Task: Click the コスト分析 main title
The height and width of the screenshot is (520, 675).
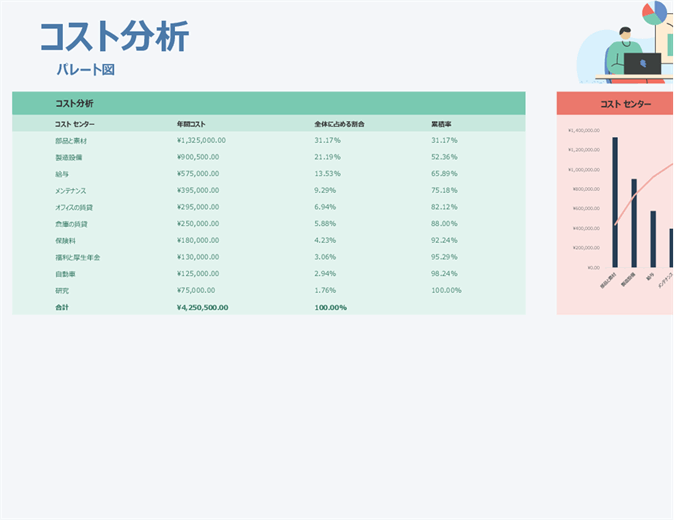Action: coord(113,37)
